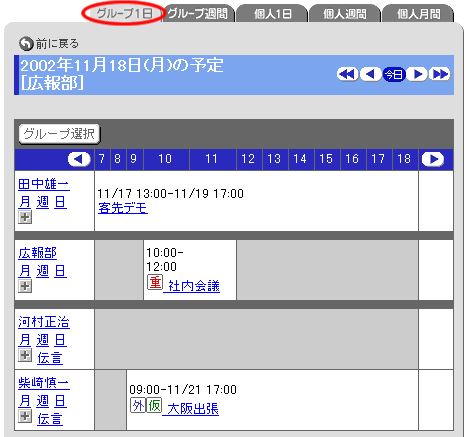Click the グループ選択 button
This screenshot has height=437, width=467.
pyautogui.click(x=59, y=134)
